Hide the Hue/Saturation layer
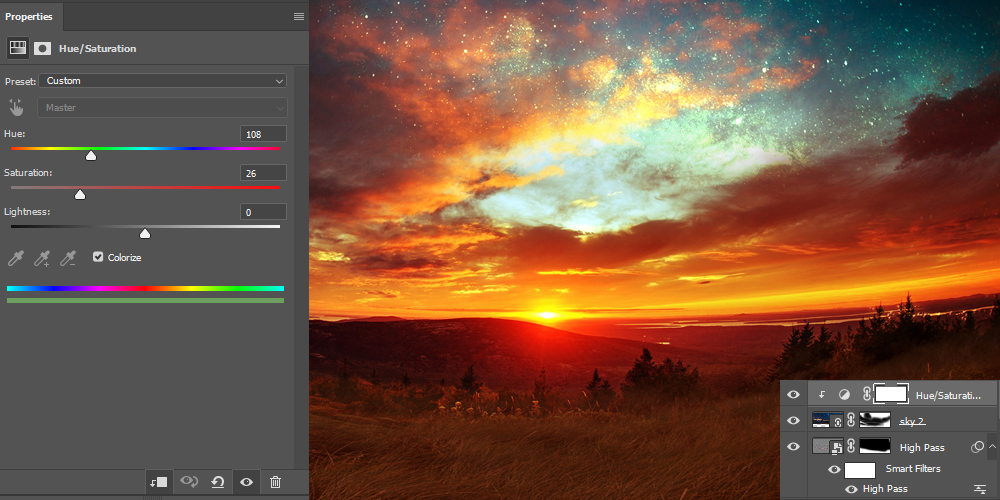Image resolution: width=1000 pixels, height=500 pixels. coord(794,395)
